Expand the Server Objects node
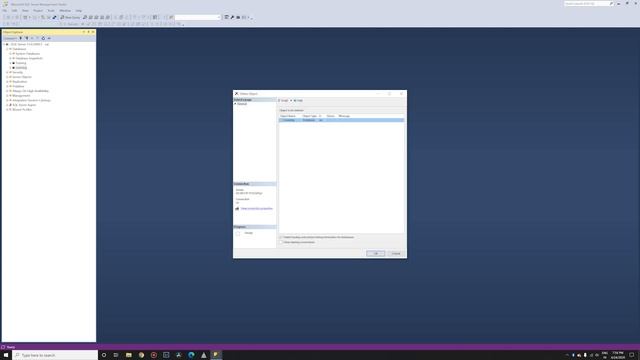640x360 pixels. tap(7, 77)
